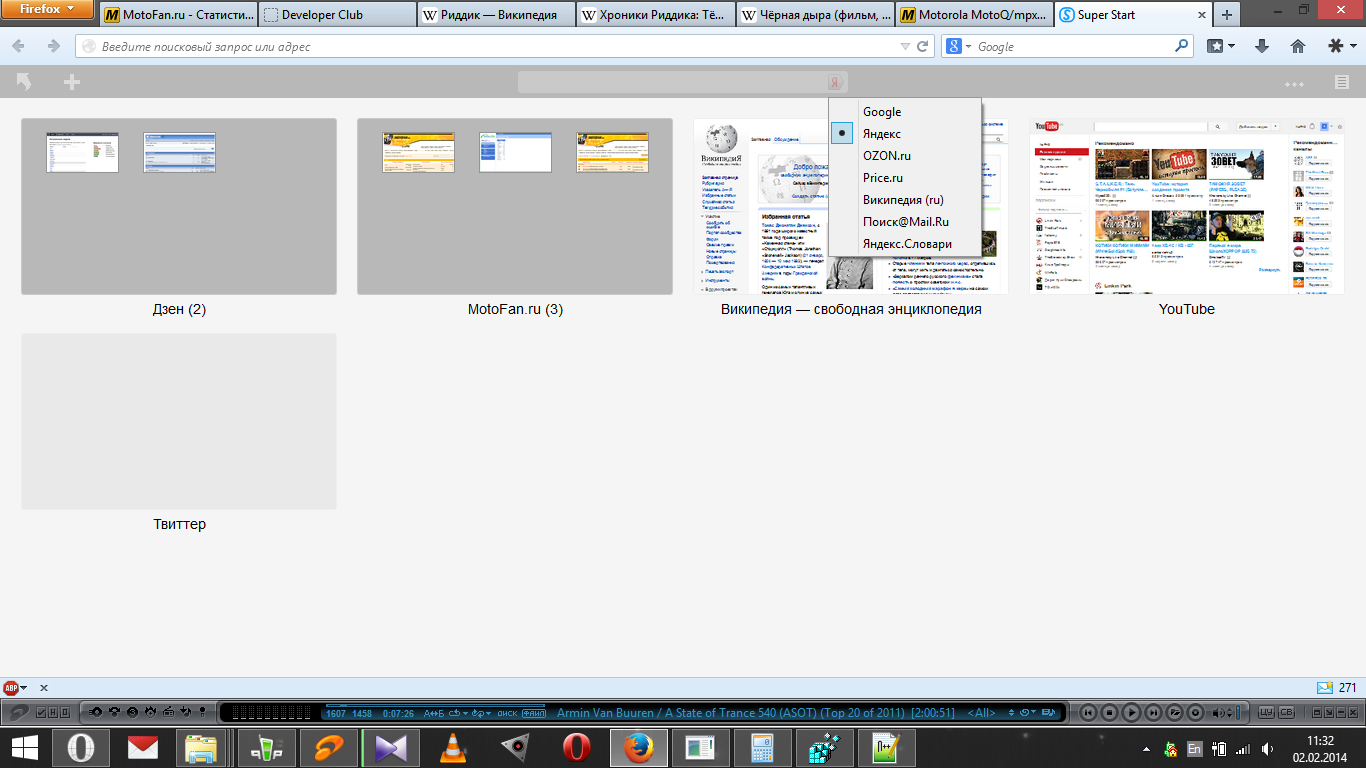Open the YouTube site thumbnail
This screenshot has height=768, width=1366.
click(1187, 206)
